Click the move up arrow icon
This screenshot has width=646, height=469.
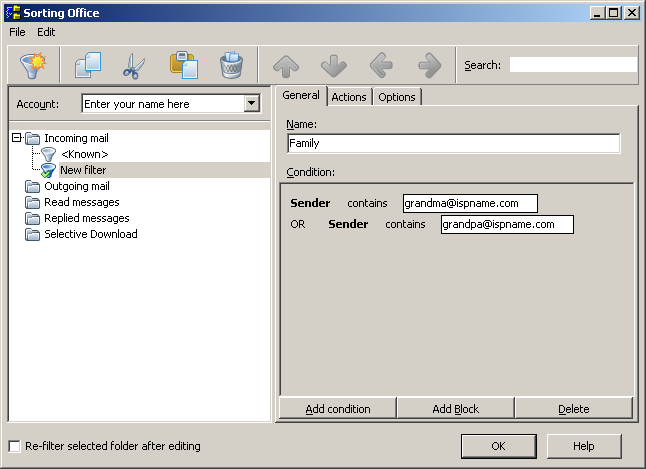[x=286, y=66]
